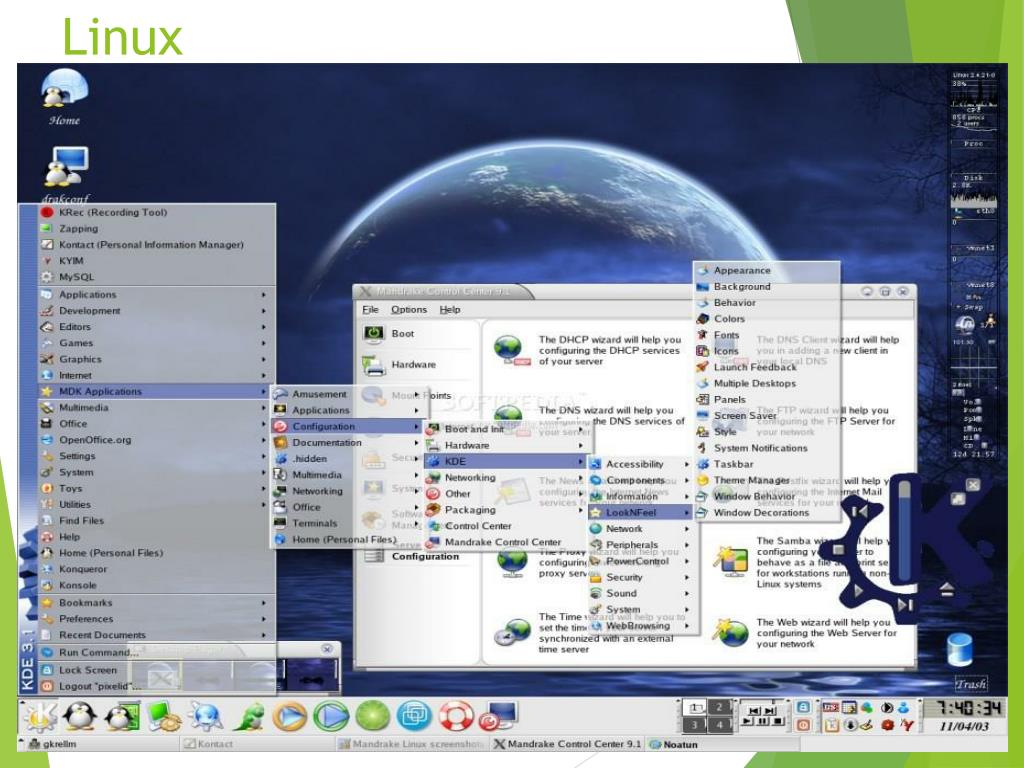Open Background in the LookNFeel submenu
The width and height of the screenshot is (1024, 768).
(767, 286)
